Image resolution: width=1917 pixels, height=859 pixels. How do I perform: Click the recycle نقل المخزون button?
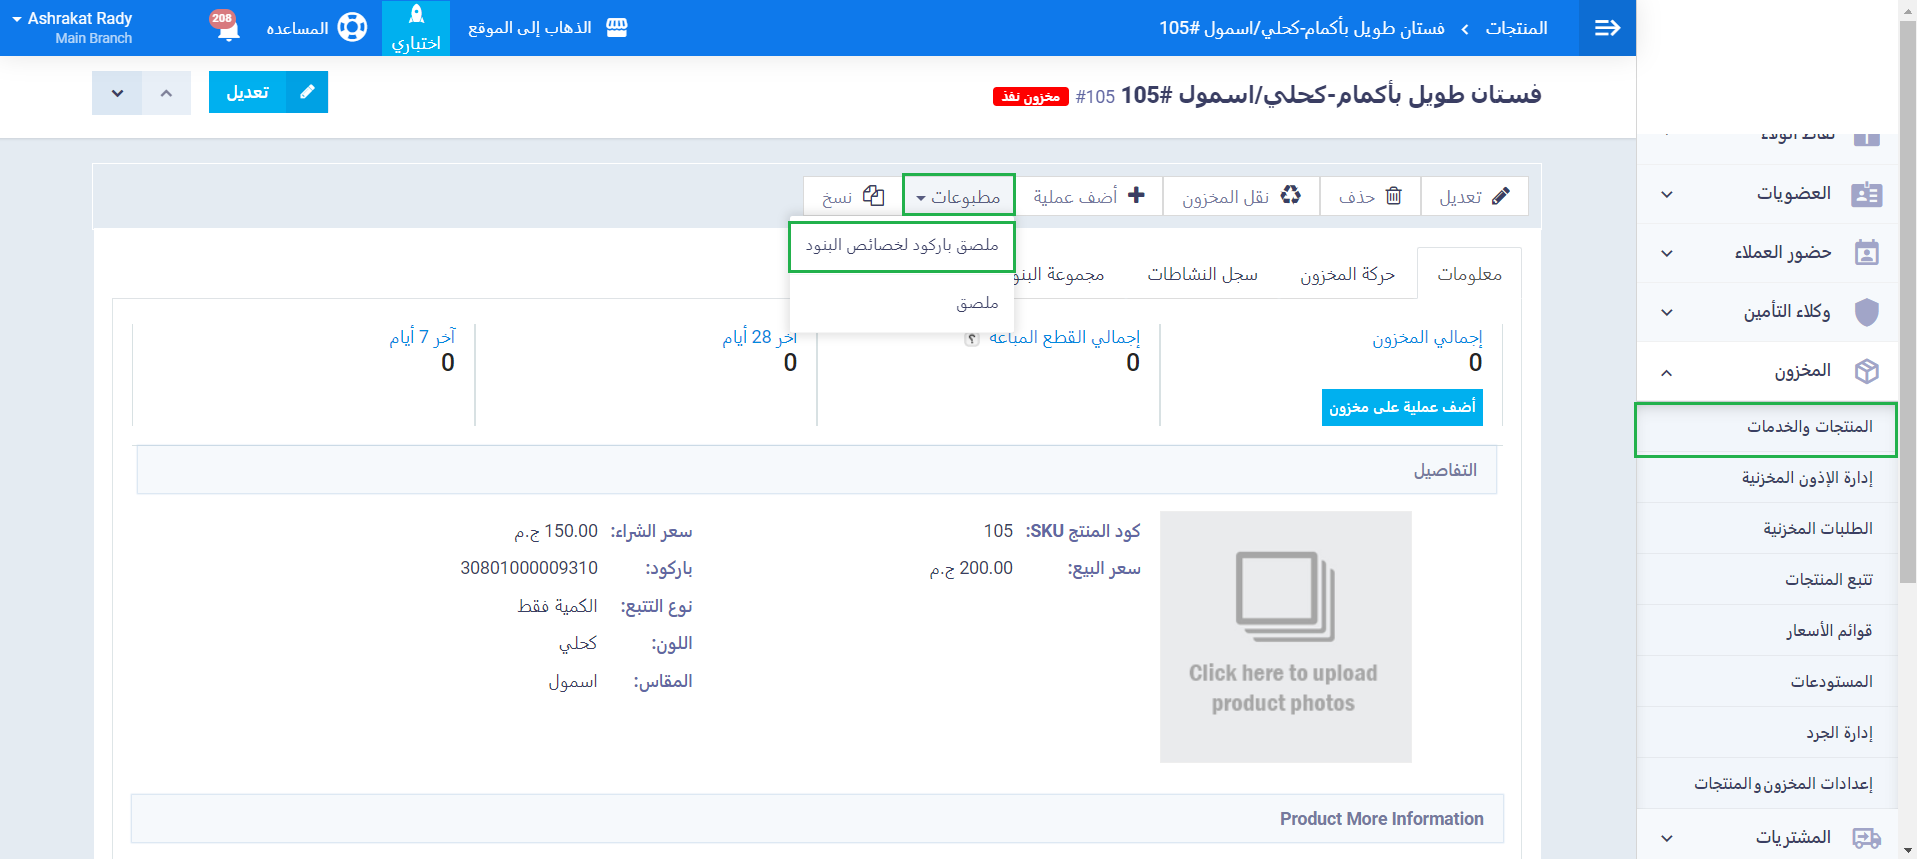(1241, 196)
